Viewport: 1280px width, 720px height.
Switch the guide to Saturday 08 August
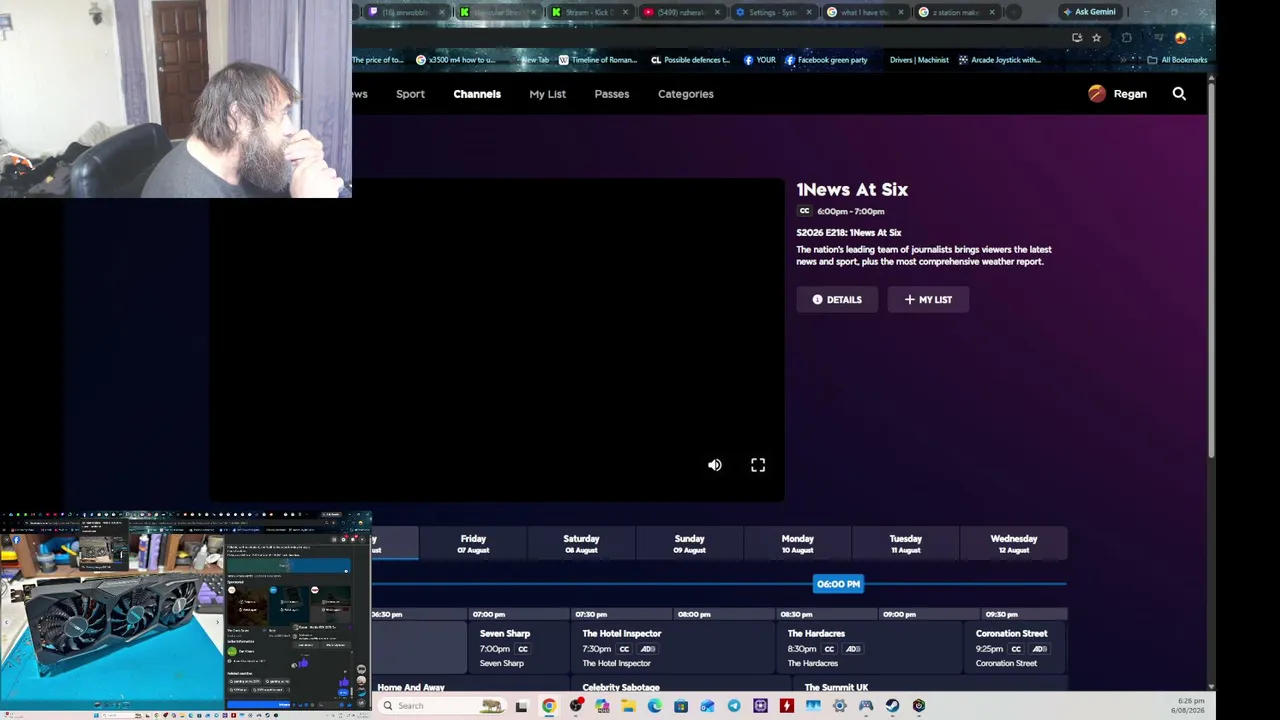(581, 544)
